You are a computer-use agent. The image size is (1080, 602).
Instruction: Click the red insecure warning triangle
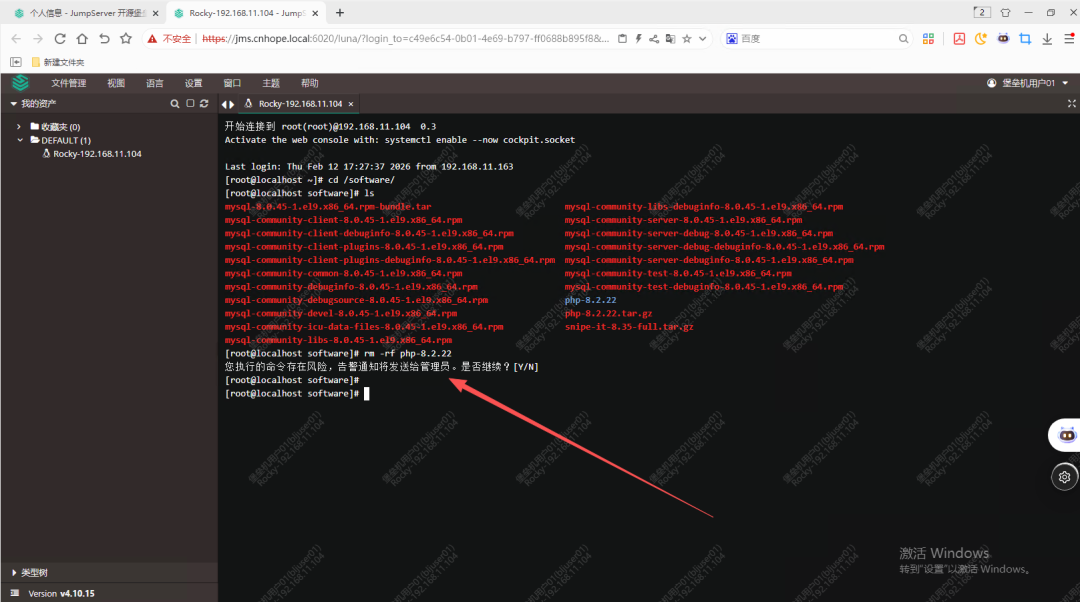coord(152,39)
